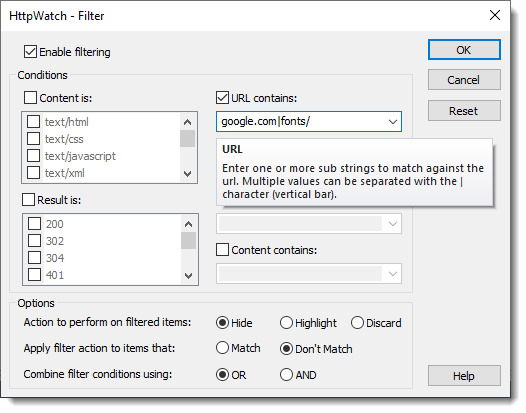
Task: Open Help for the filter dialog
Action: point(464,376)
